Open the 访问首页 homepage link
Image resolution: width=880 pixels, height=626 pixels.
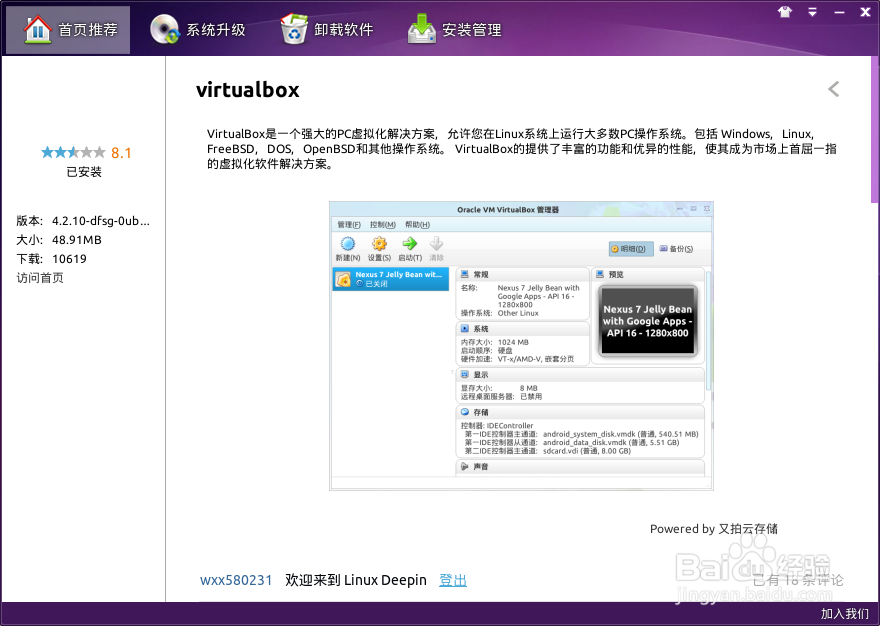click(x=40, y=278)
